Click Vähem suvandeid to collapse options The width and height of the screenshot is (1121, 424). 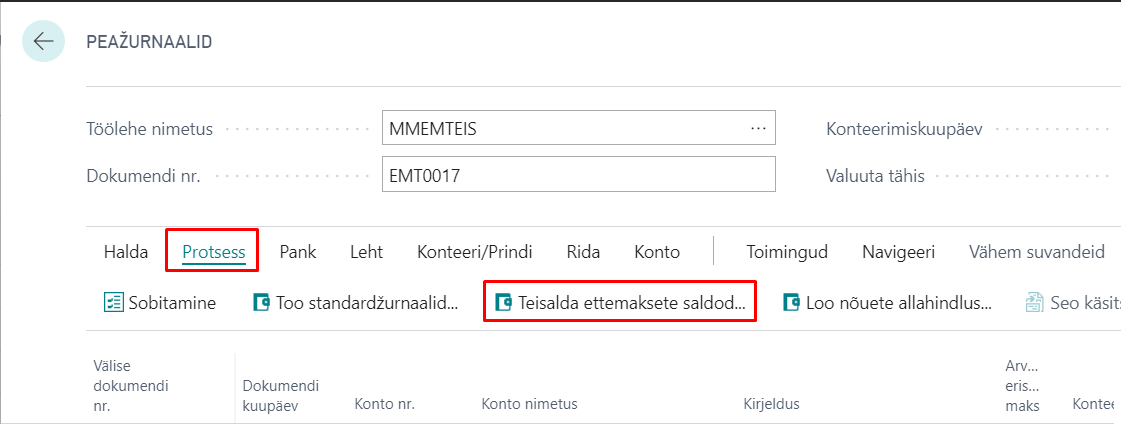click(x=1036, y=252)
